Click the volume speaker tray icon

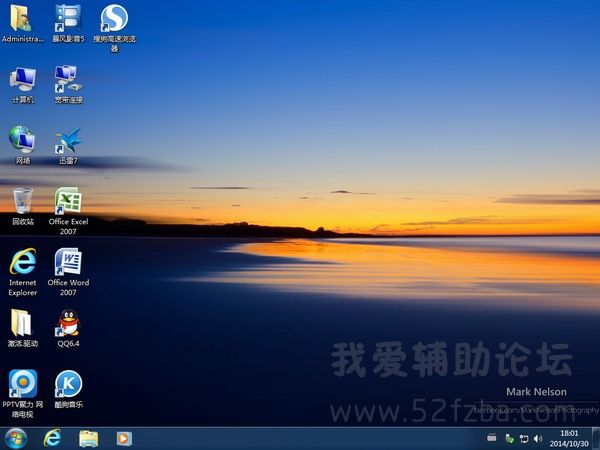click(x=538, y=438)
